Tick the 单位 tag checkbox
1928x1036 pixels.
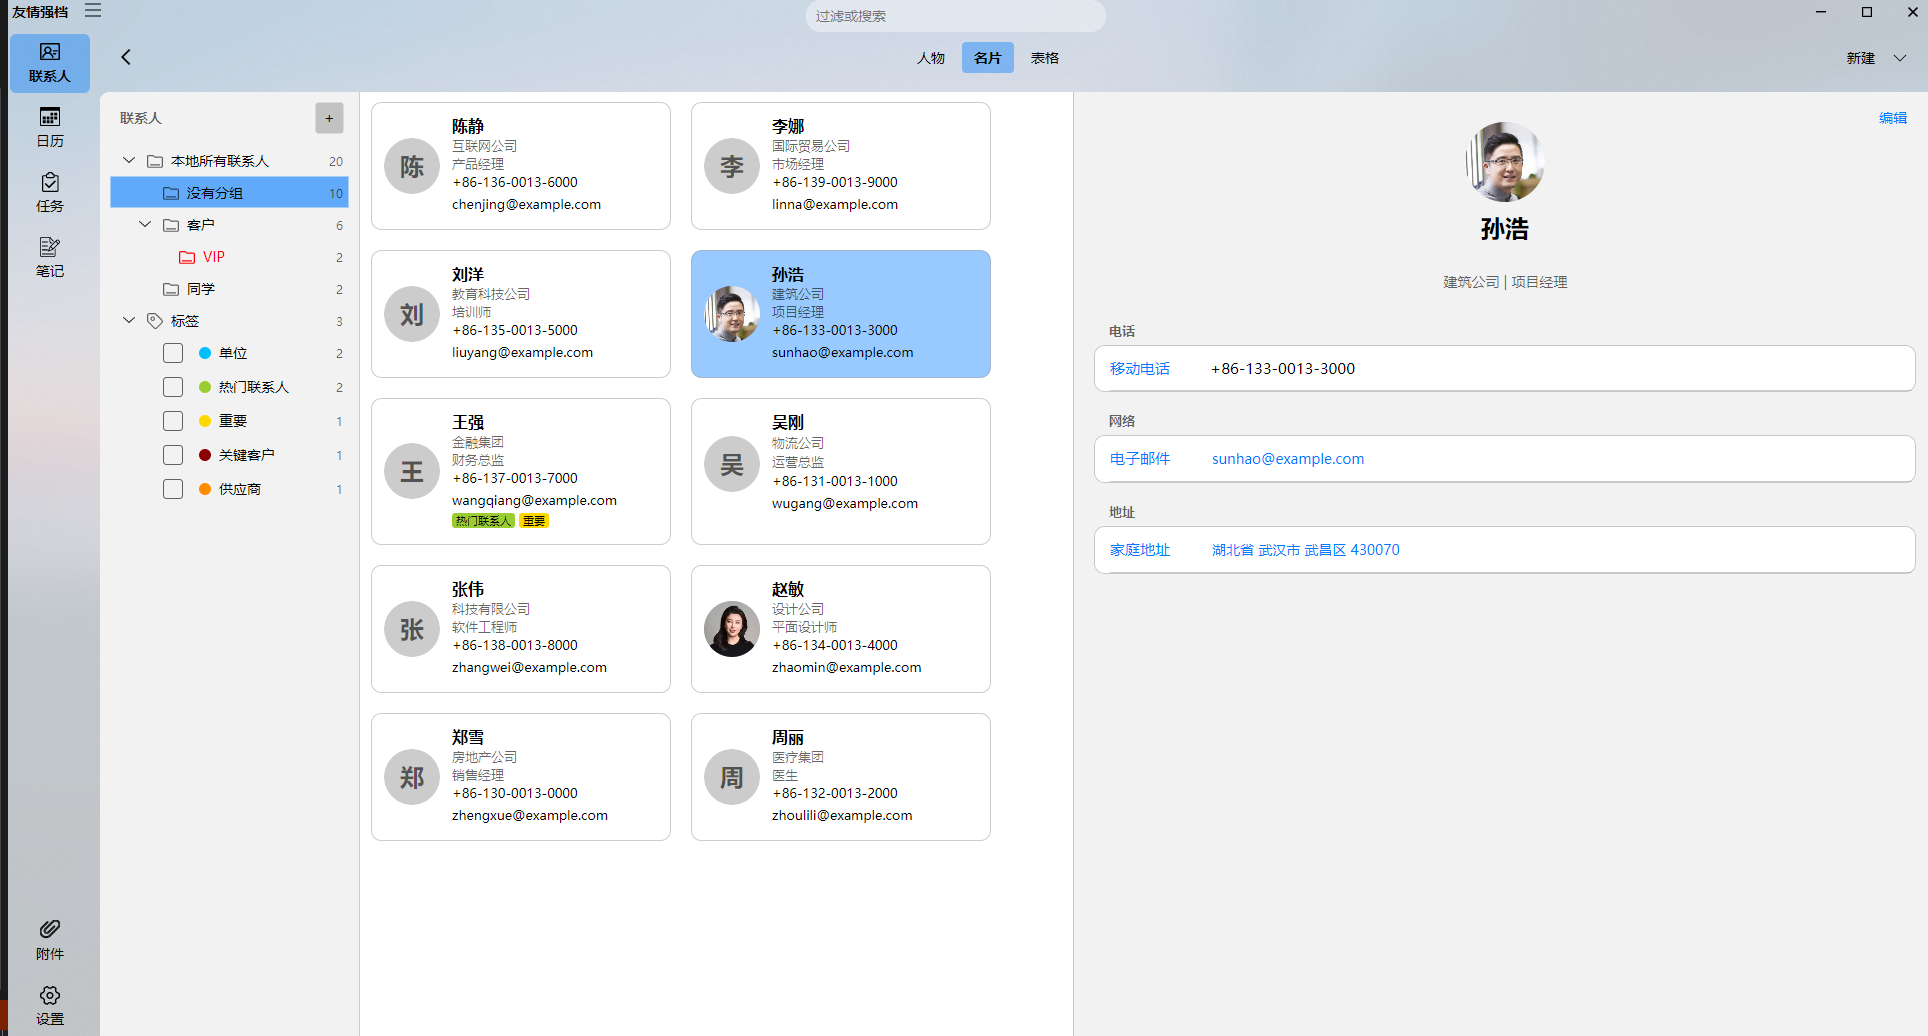pos(173,353)
